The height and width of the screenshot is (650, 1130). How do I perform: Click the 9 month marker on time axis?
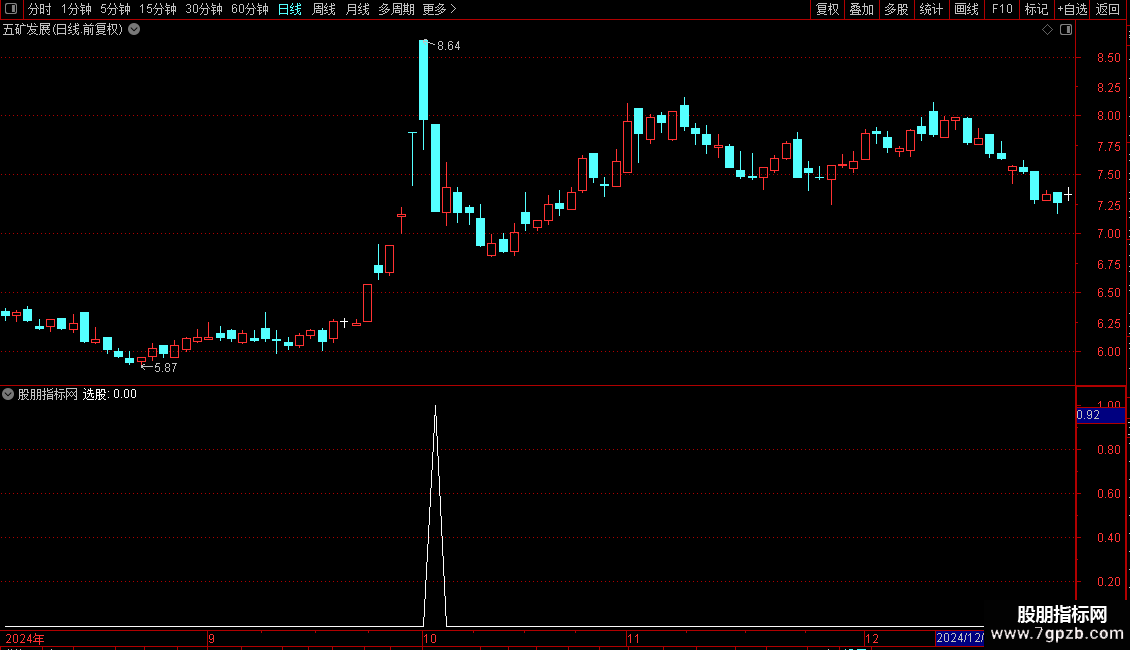[x=211, y=638]
